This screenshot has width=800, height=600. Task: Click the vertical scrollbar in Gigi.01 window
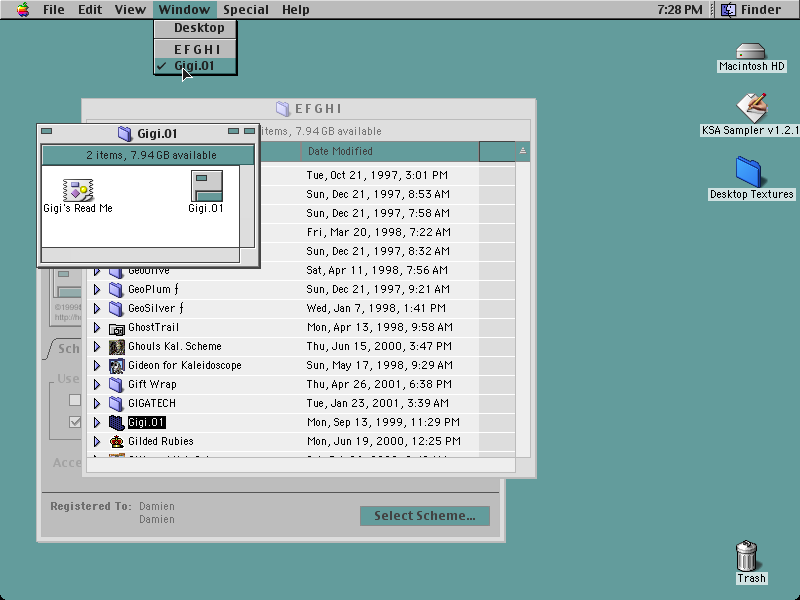tap(247, 206)
